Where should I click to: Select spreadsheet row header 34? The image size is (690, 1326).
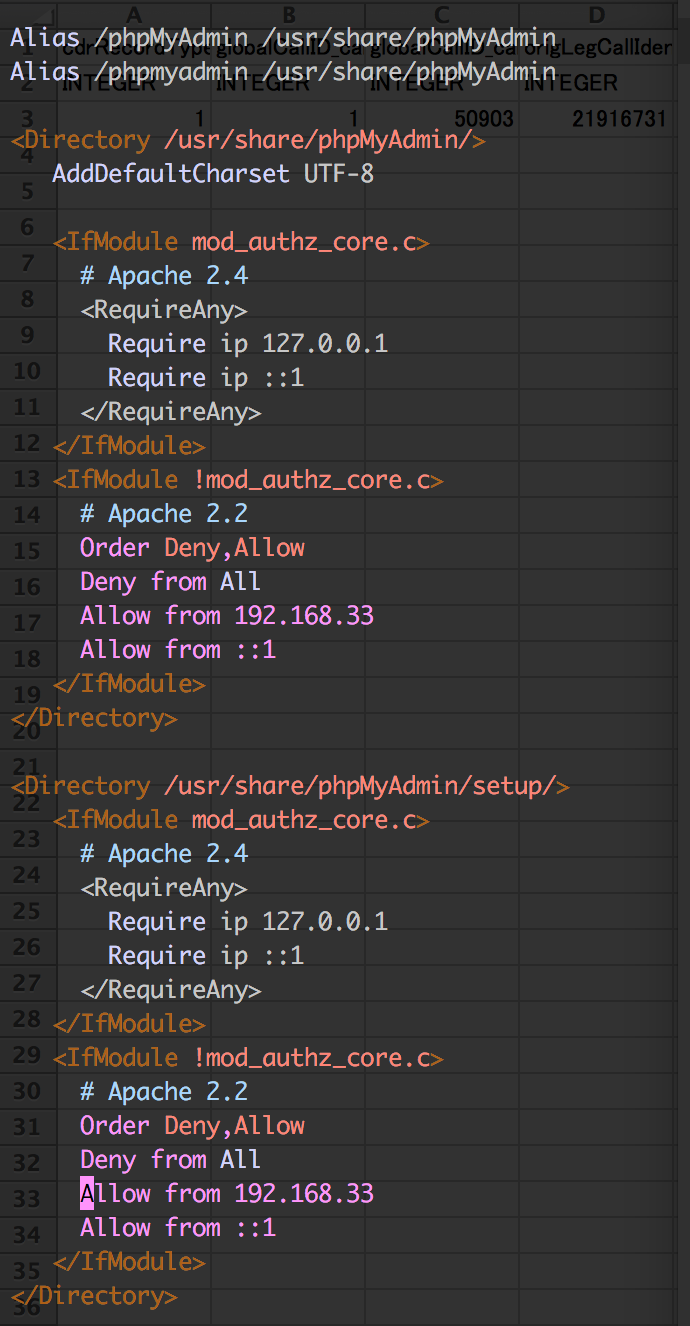(28, 1235)
